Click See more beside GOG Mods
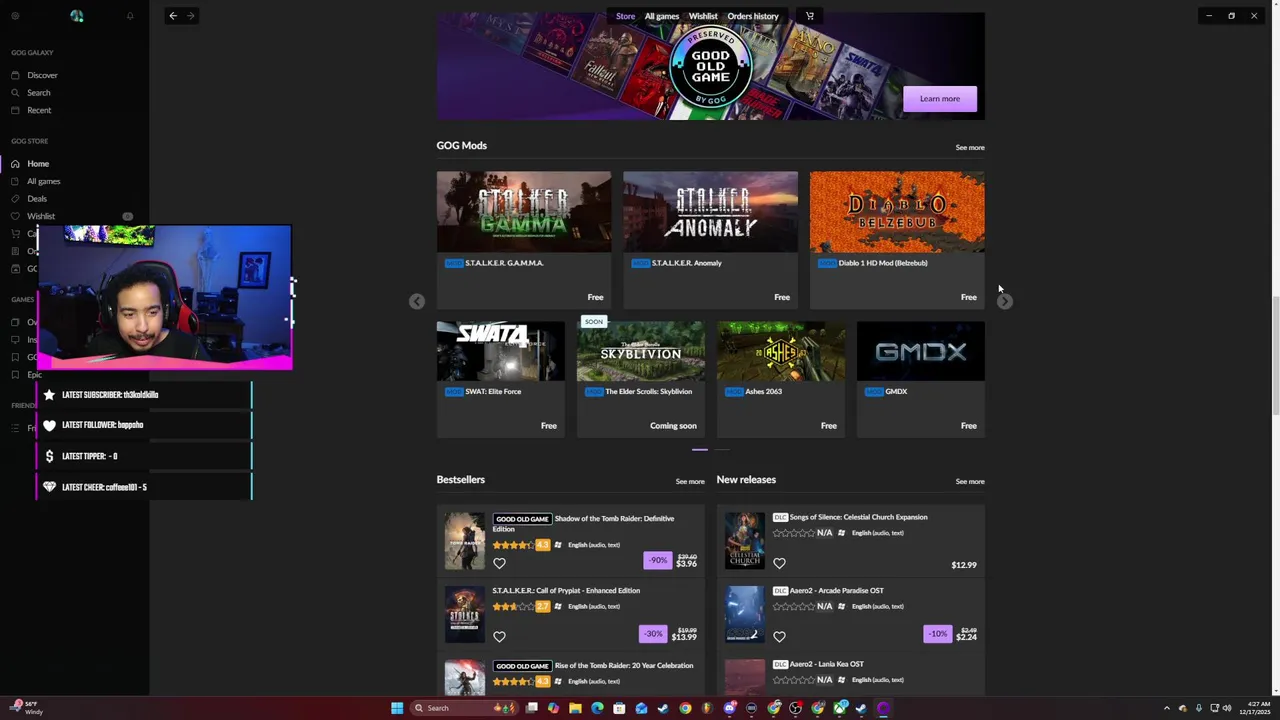Viewport: 1280px width, 720px height. (970, 148)
